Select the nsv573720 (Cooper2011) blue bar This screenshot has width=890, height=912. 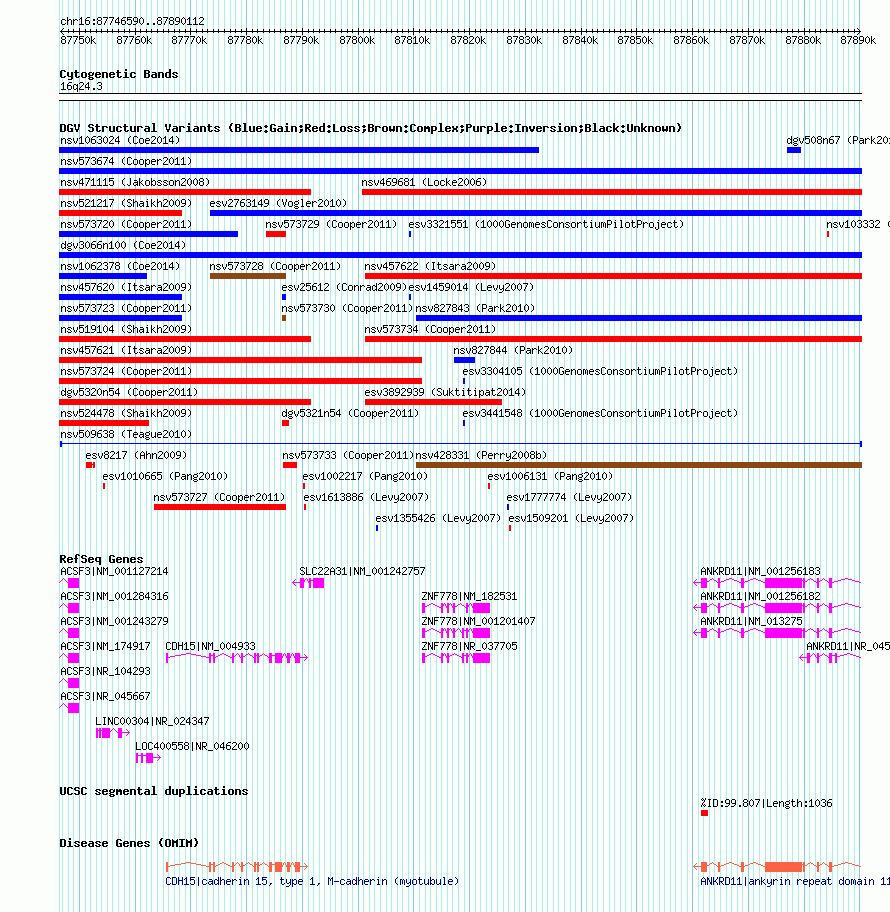click(x=148, y=234)
